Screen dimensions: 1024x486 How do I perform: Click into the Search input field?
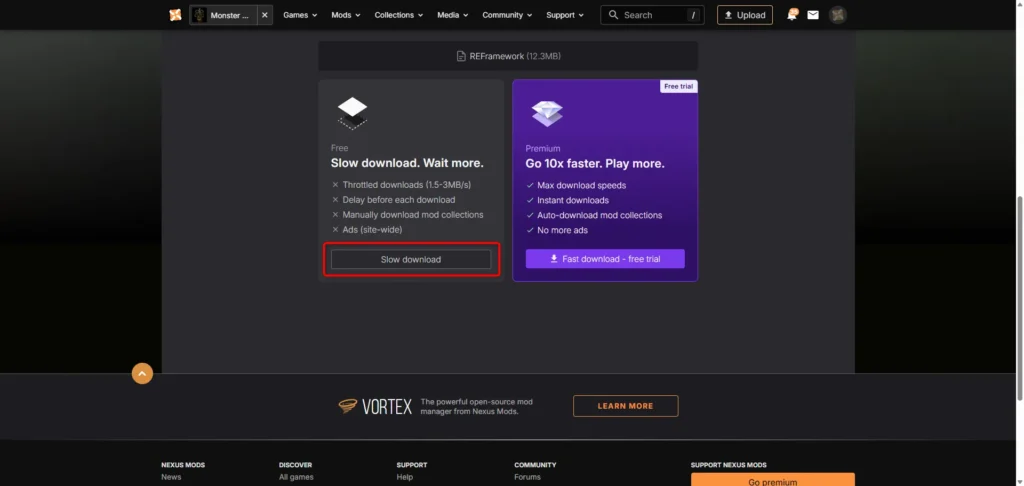652,15
